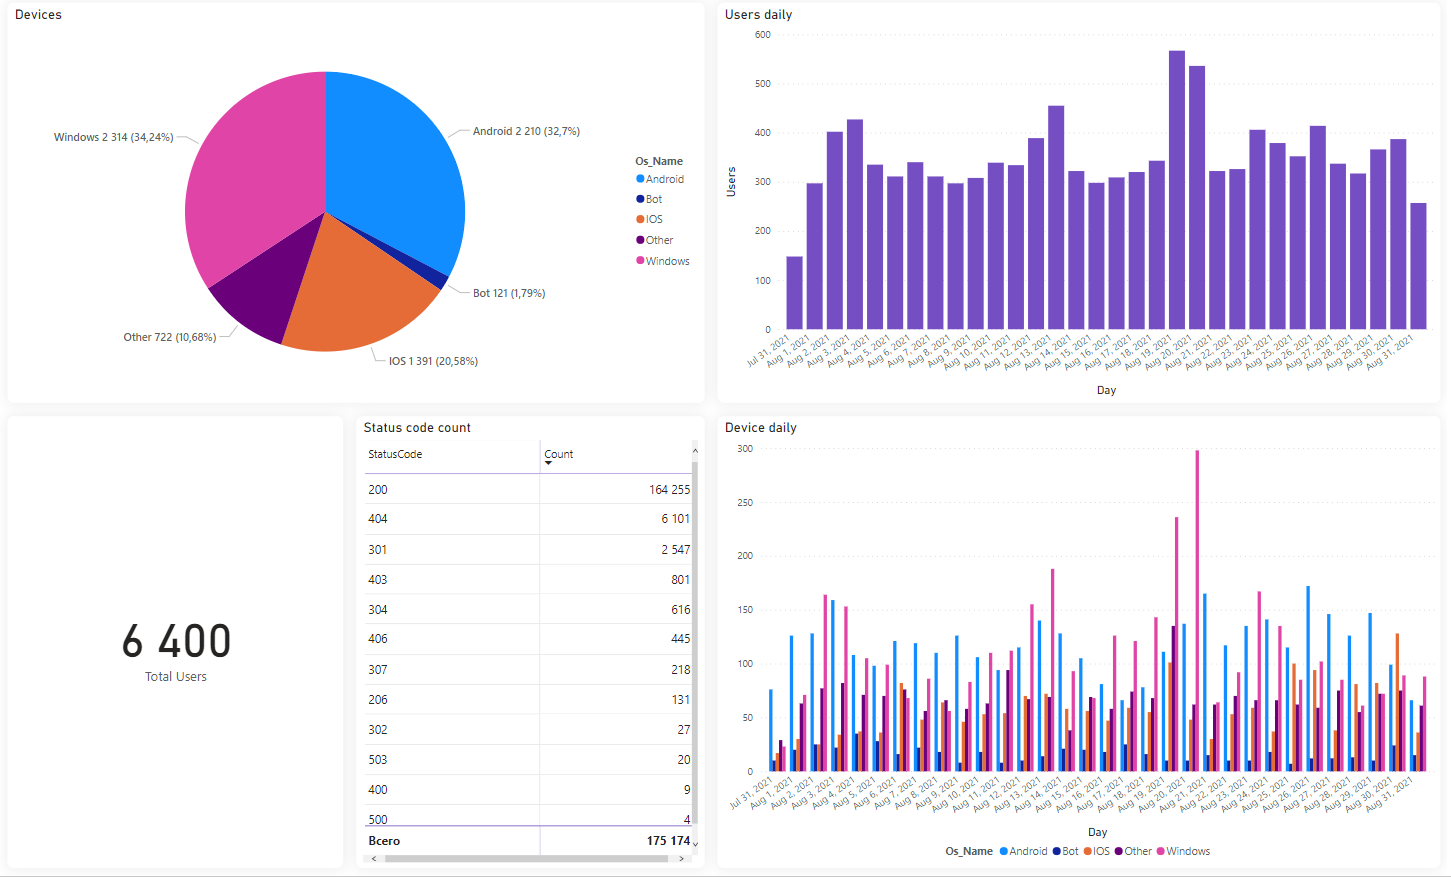1451x877 pixels.
Task: Click the Windows legend marker in Devices
Action: (640, 261)
